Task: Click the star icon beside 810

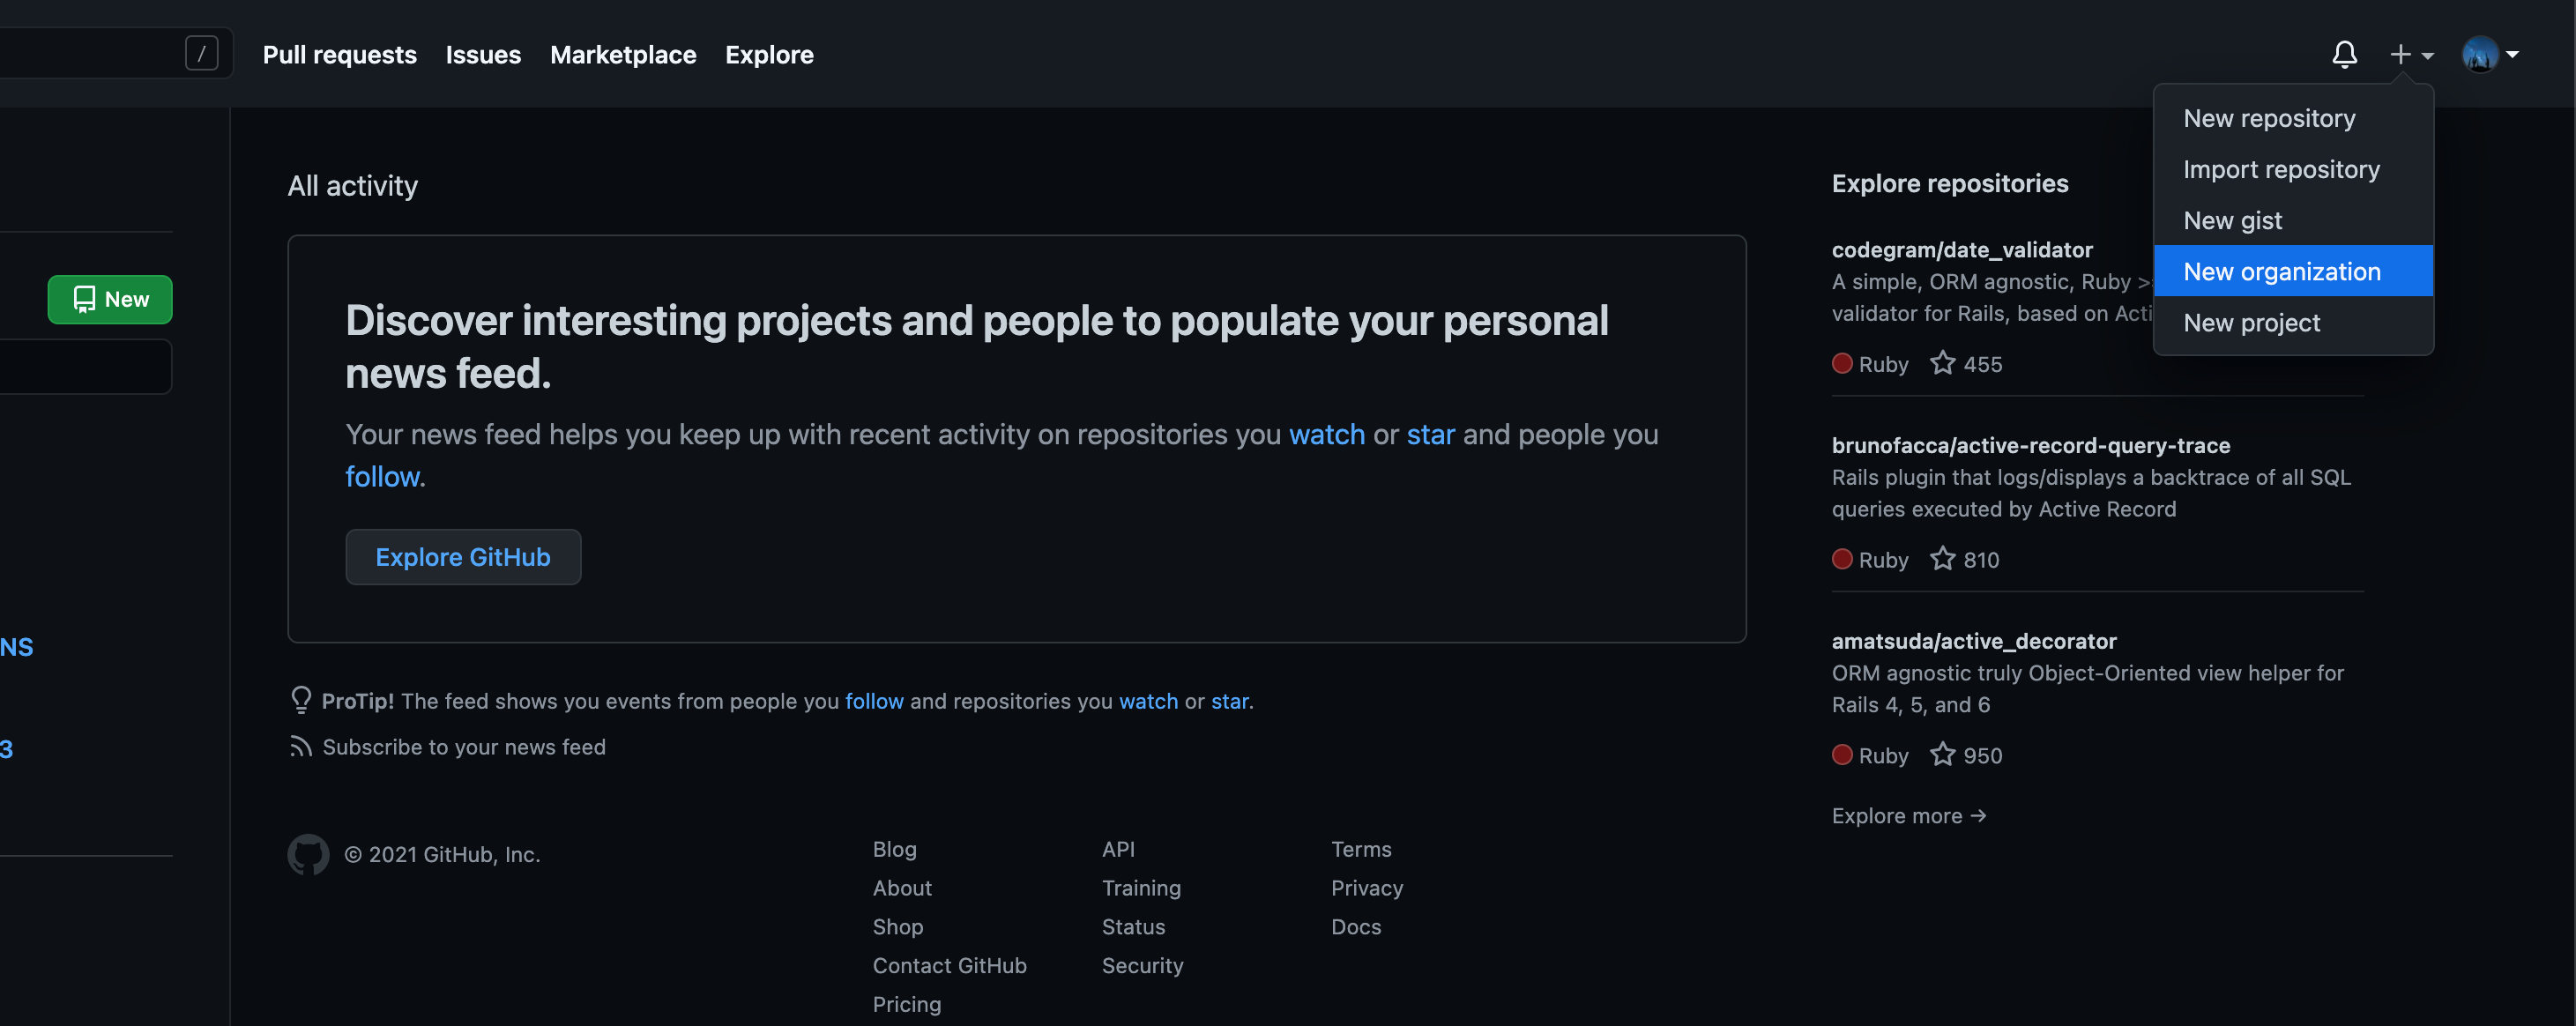Action: coord(1942,559)
